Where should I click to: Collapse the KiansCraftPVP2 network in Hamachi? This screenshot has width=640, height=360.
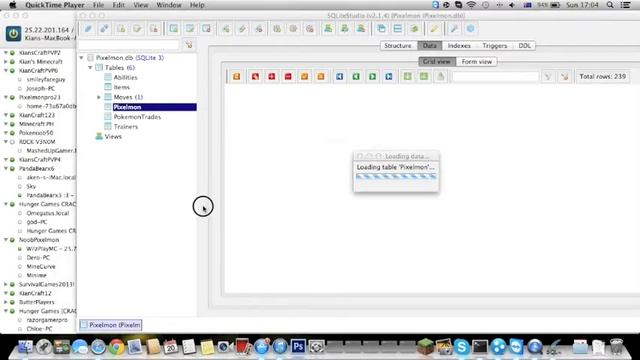click(6, 53)
